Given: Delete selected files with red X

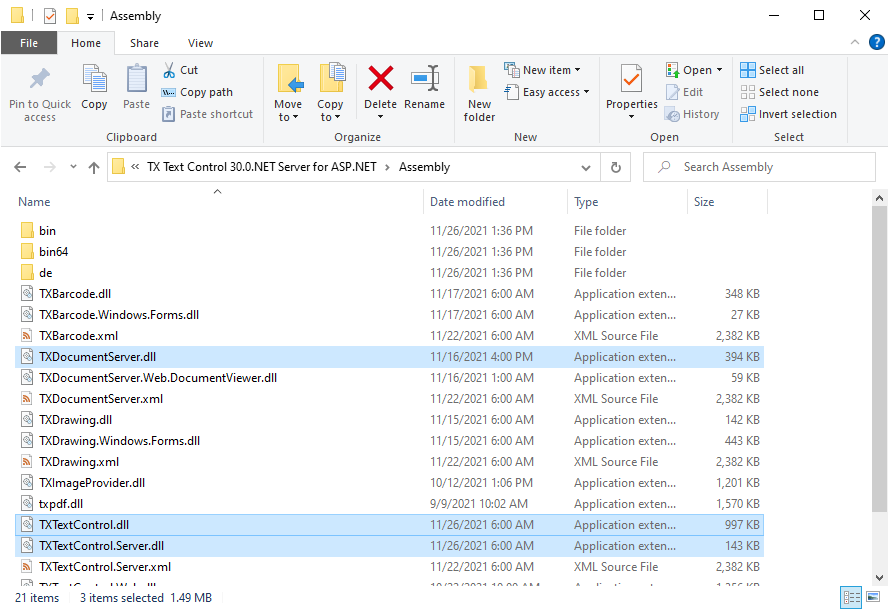Looking at the screenshot, I should pos(380,78).
